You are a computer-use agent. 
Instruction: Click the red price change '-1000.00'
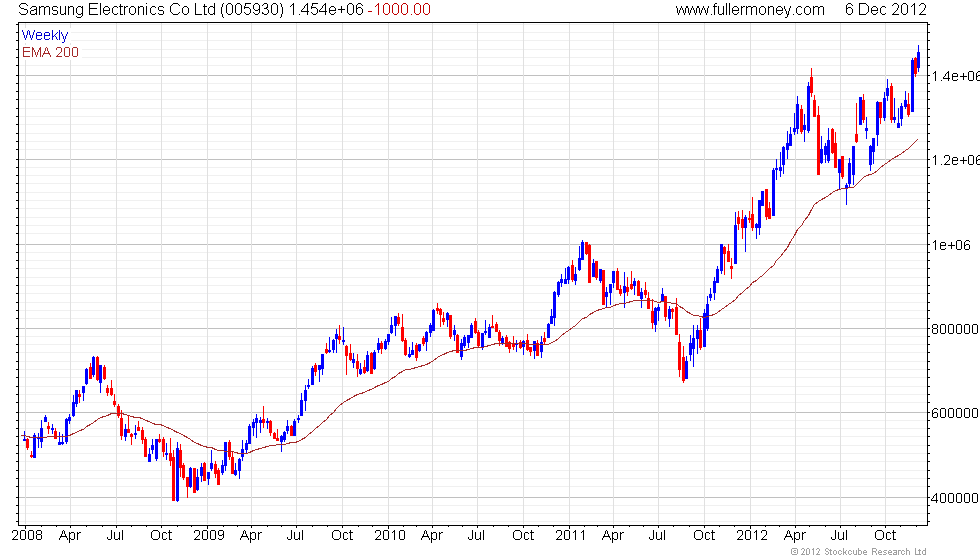pyautogui.click(x=399, y=9)
